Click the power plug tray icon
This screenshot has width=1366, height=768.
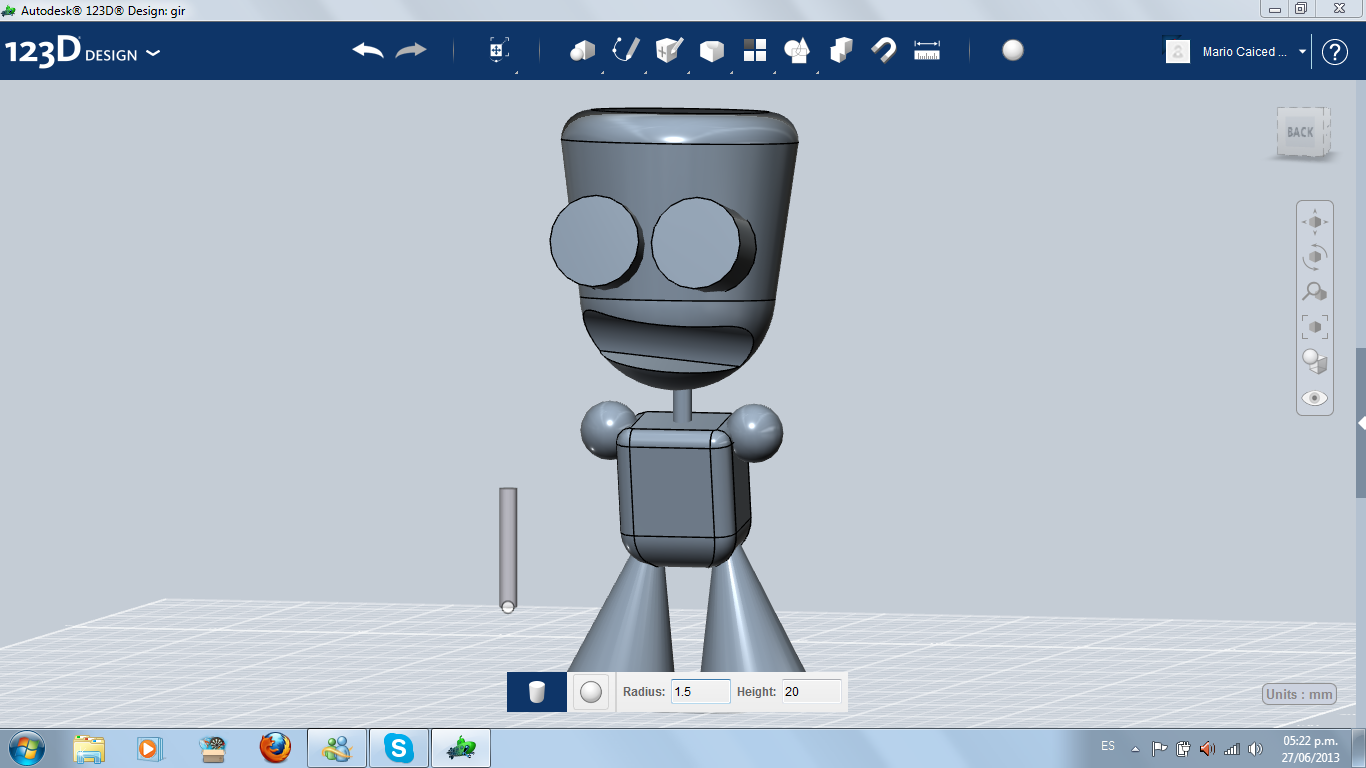click(1184, 748)
